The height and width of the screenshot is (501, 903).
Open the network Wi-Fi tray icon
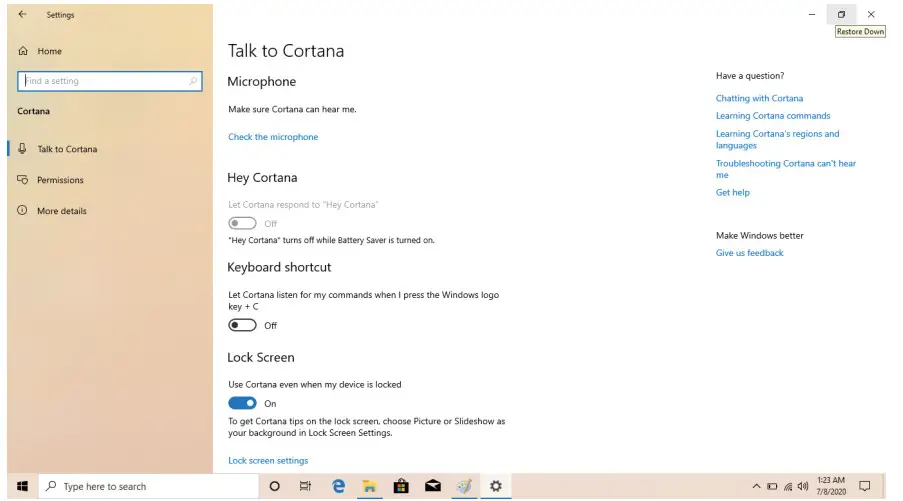788,487
